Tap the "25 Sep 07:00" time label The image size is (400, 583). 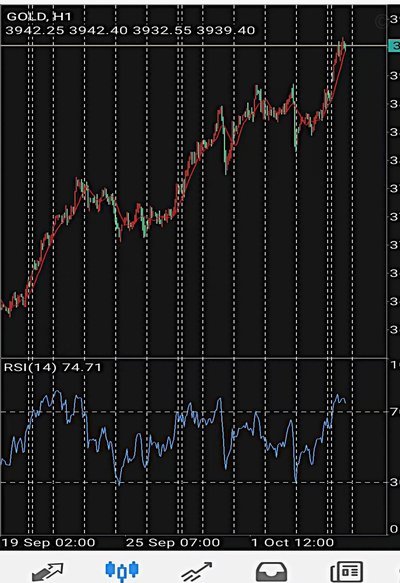pyautogui.click(x=173, y=542)
